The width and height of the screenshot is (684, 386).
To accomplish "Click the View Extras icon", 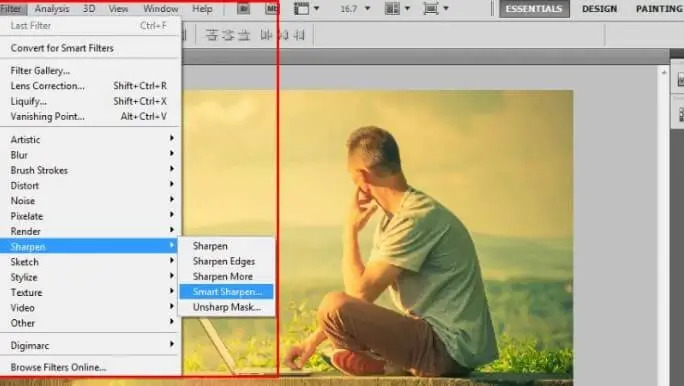I will tap(301, 8).
